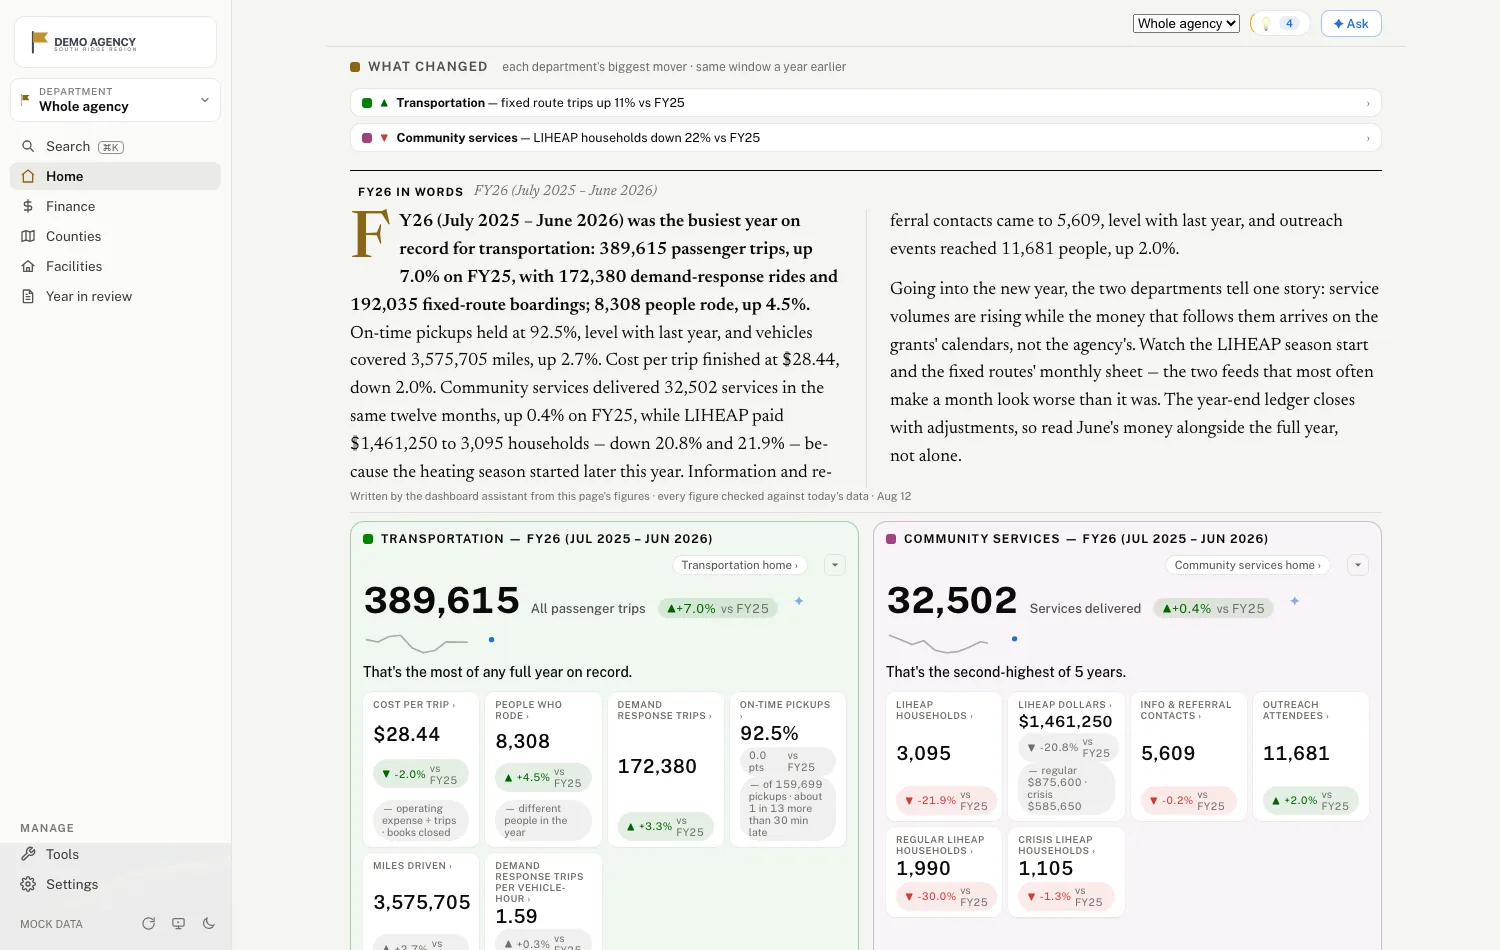Click the refresh mock data icon
The image size is (1500, 950).
(149, 924)
